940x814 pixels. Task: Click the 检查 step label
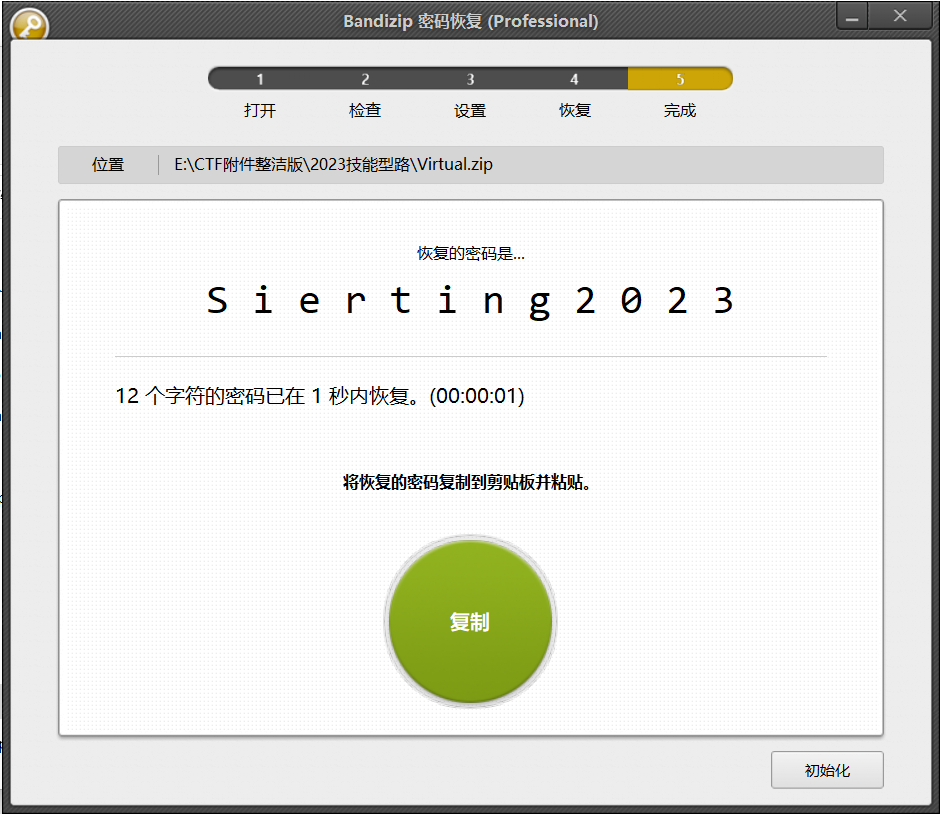(365, 110)
